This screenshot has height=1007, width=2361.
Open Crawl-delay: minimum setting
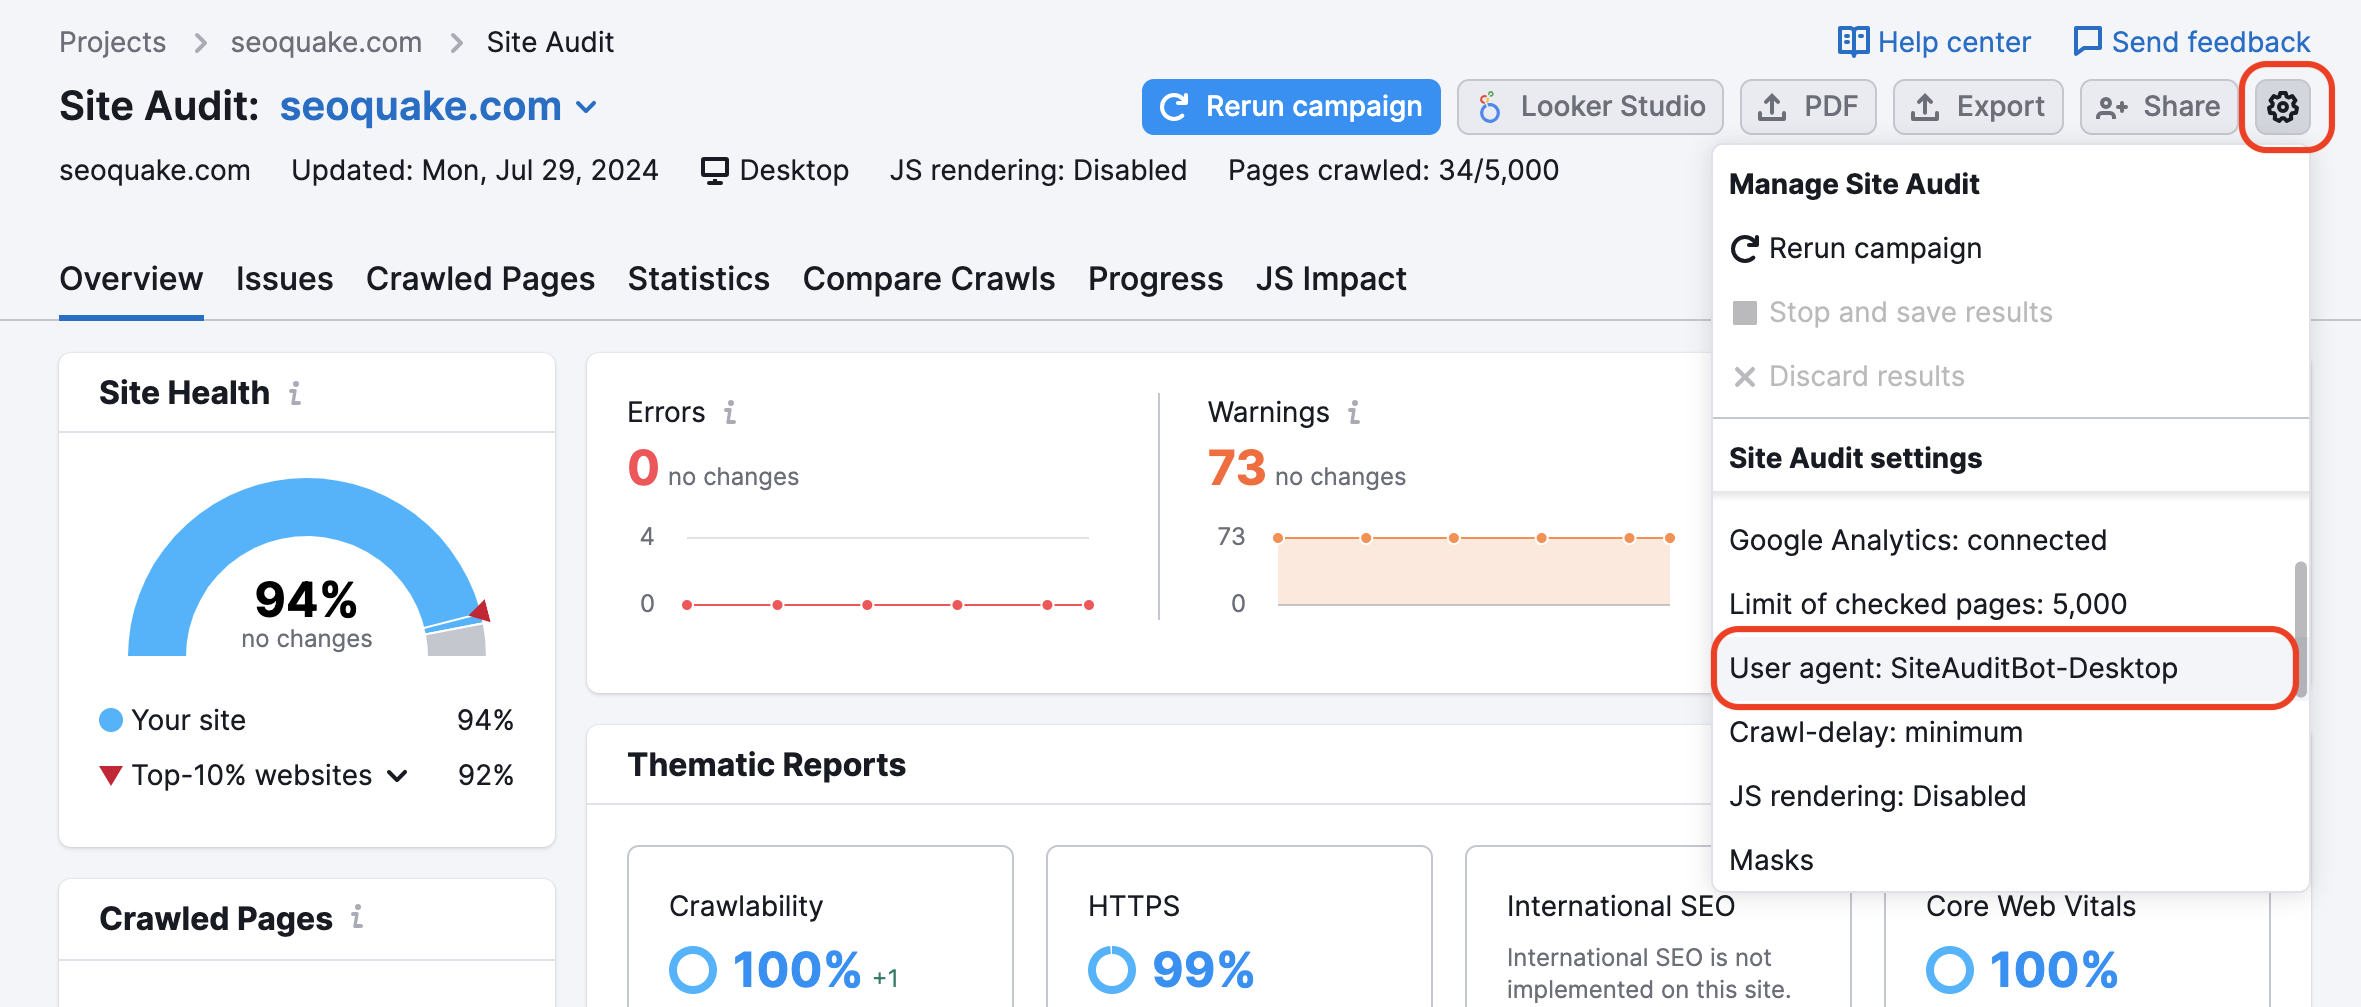click(x=2004, y=732)
